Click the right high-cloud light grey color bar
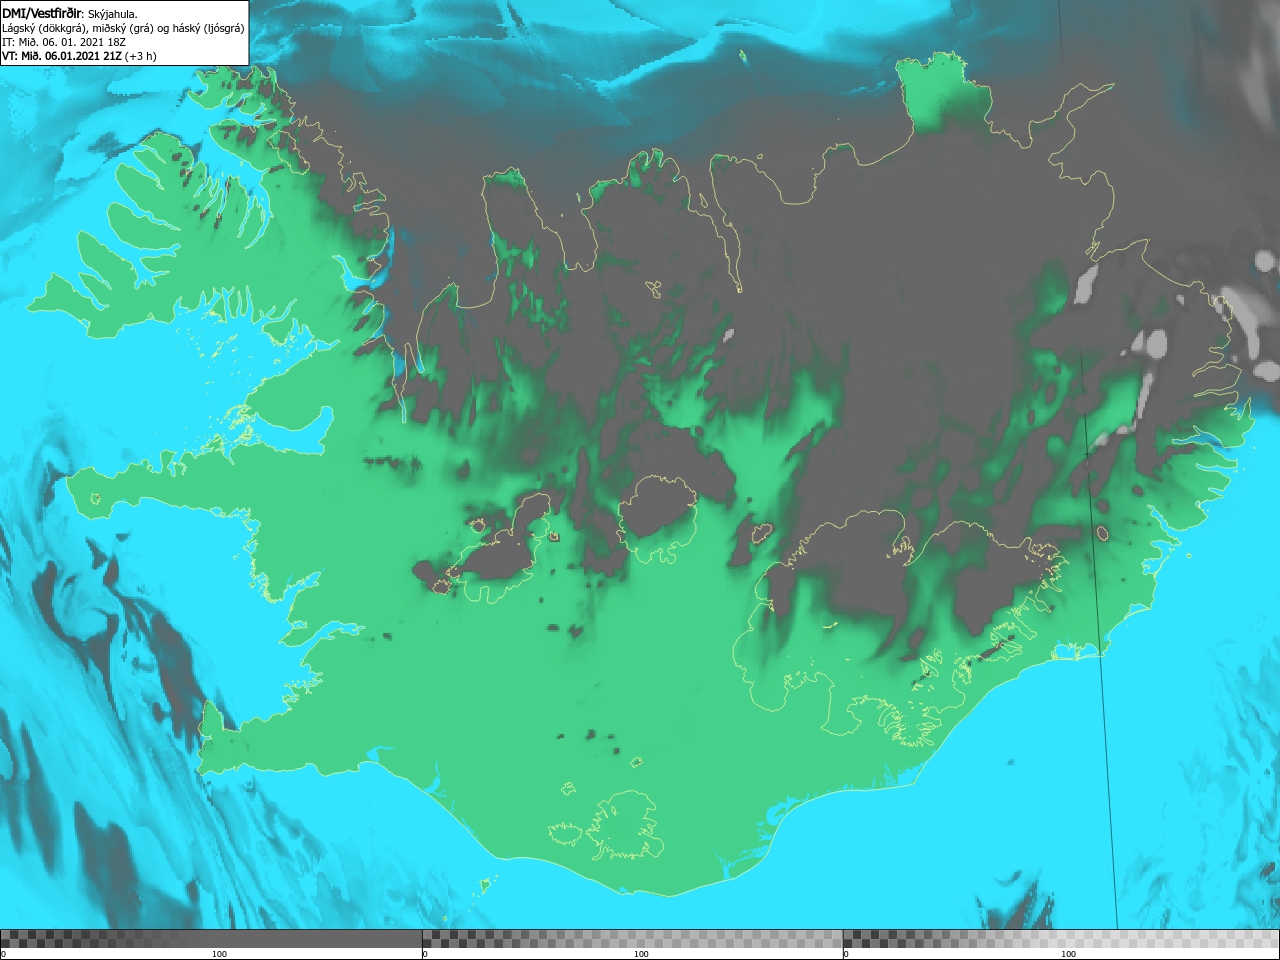 pyautogui.click(x=1061, y=939)
